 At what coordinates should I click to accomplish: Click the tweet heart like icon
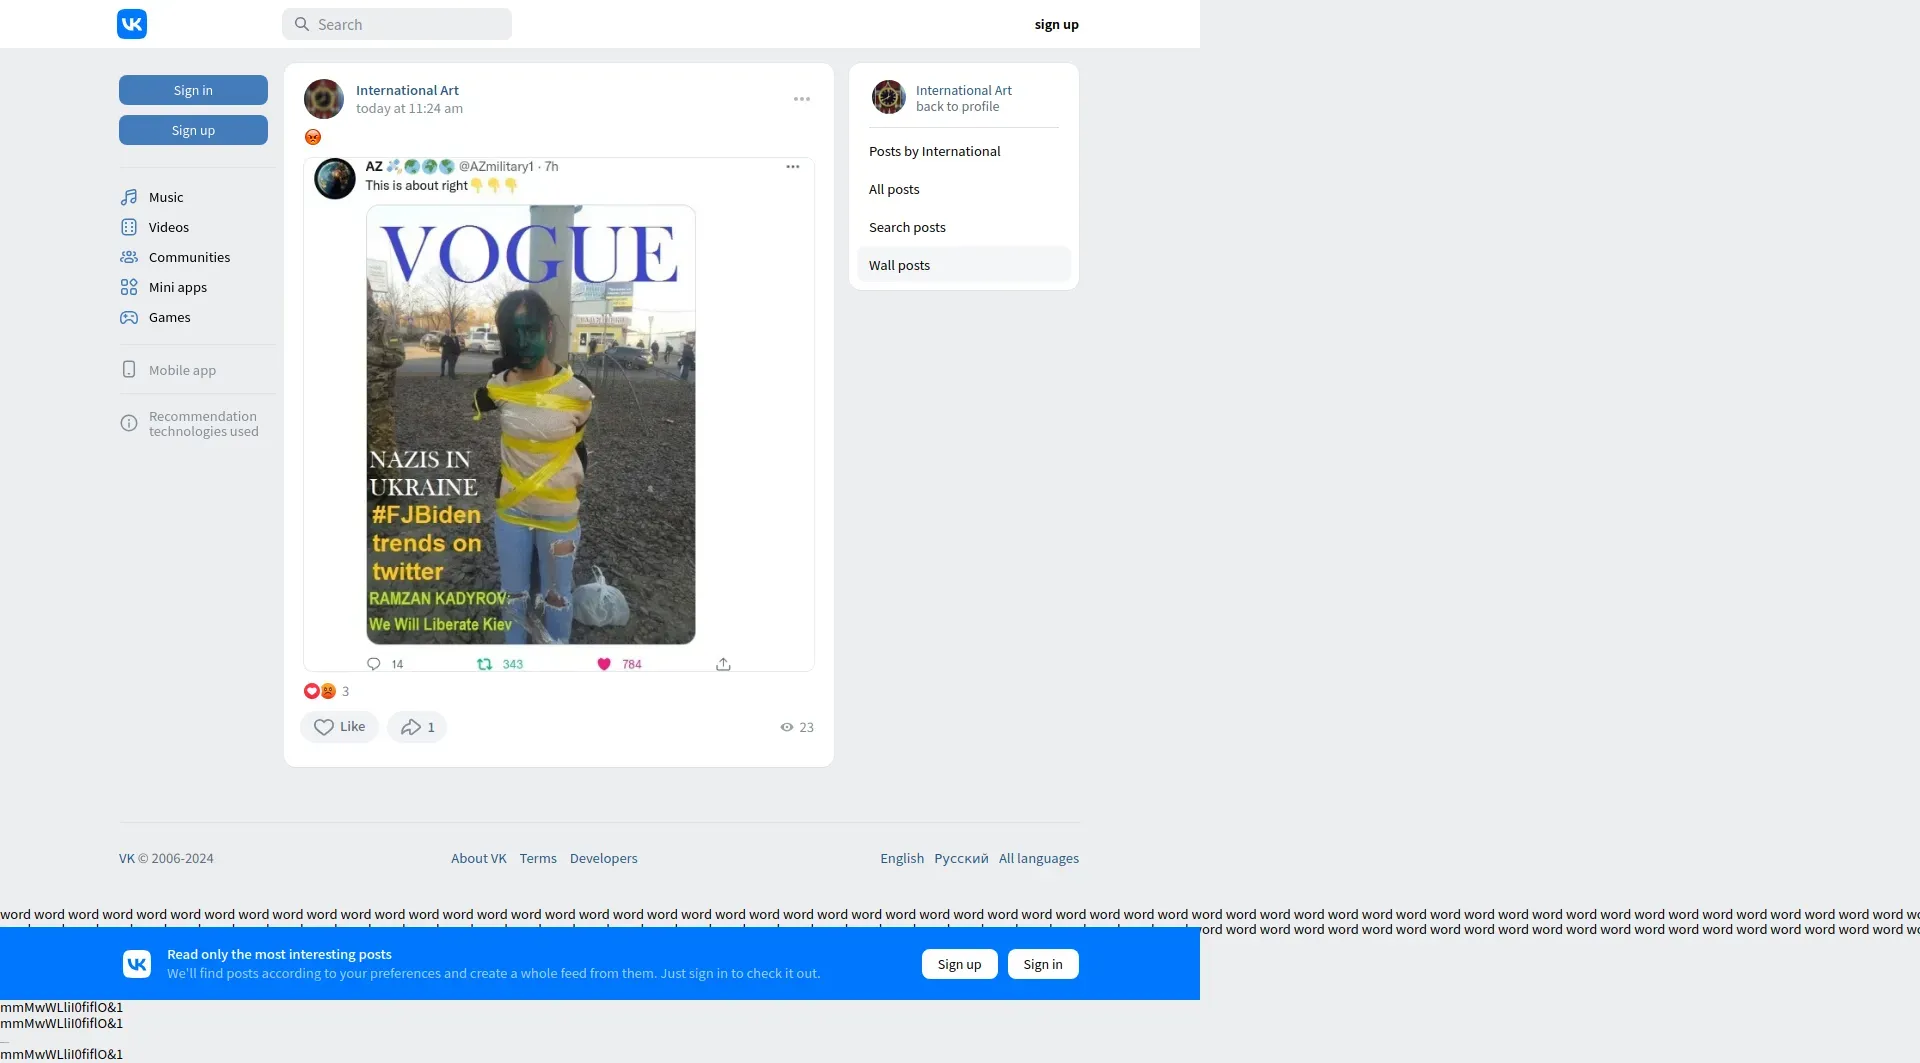tap(604, 664)
